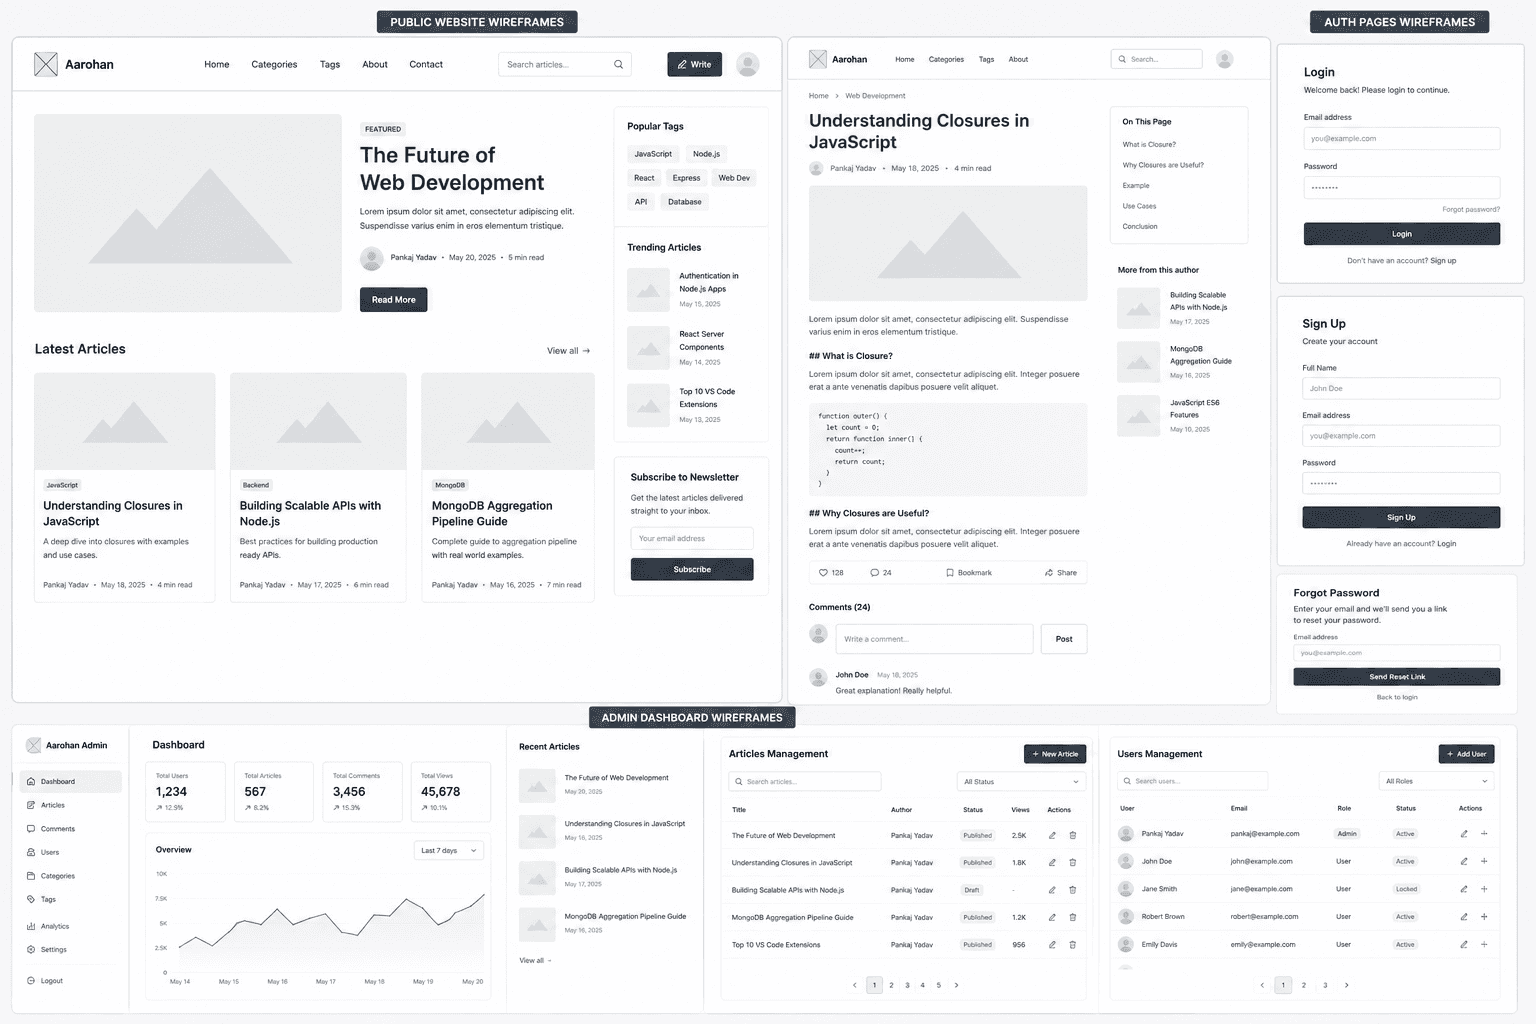Click the 'Your email address' newsletter field
The width and height of the screenshot is (1536, 1024).
pos(692,539)
